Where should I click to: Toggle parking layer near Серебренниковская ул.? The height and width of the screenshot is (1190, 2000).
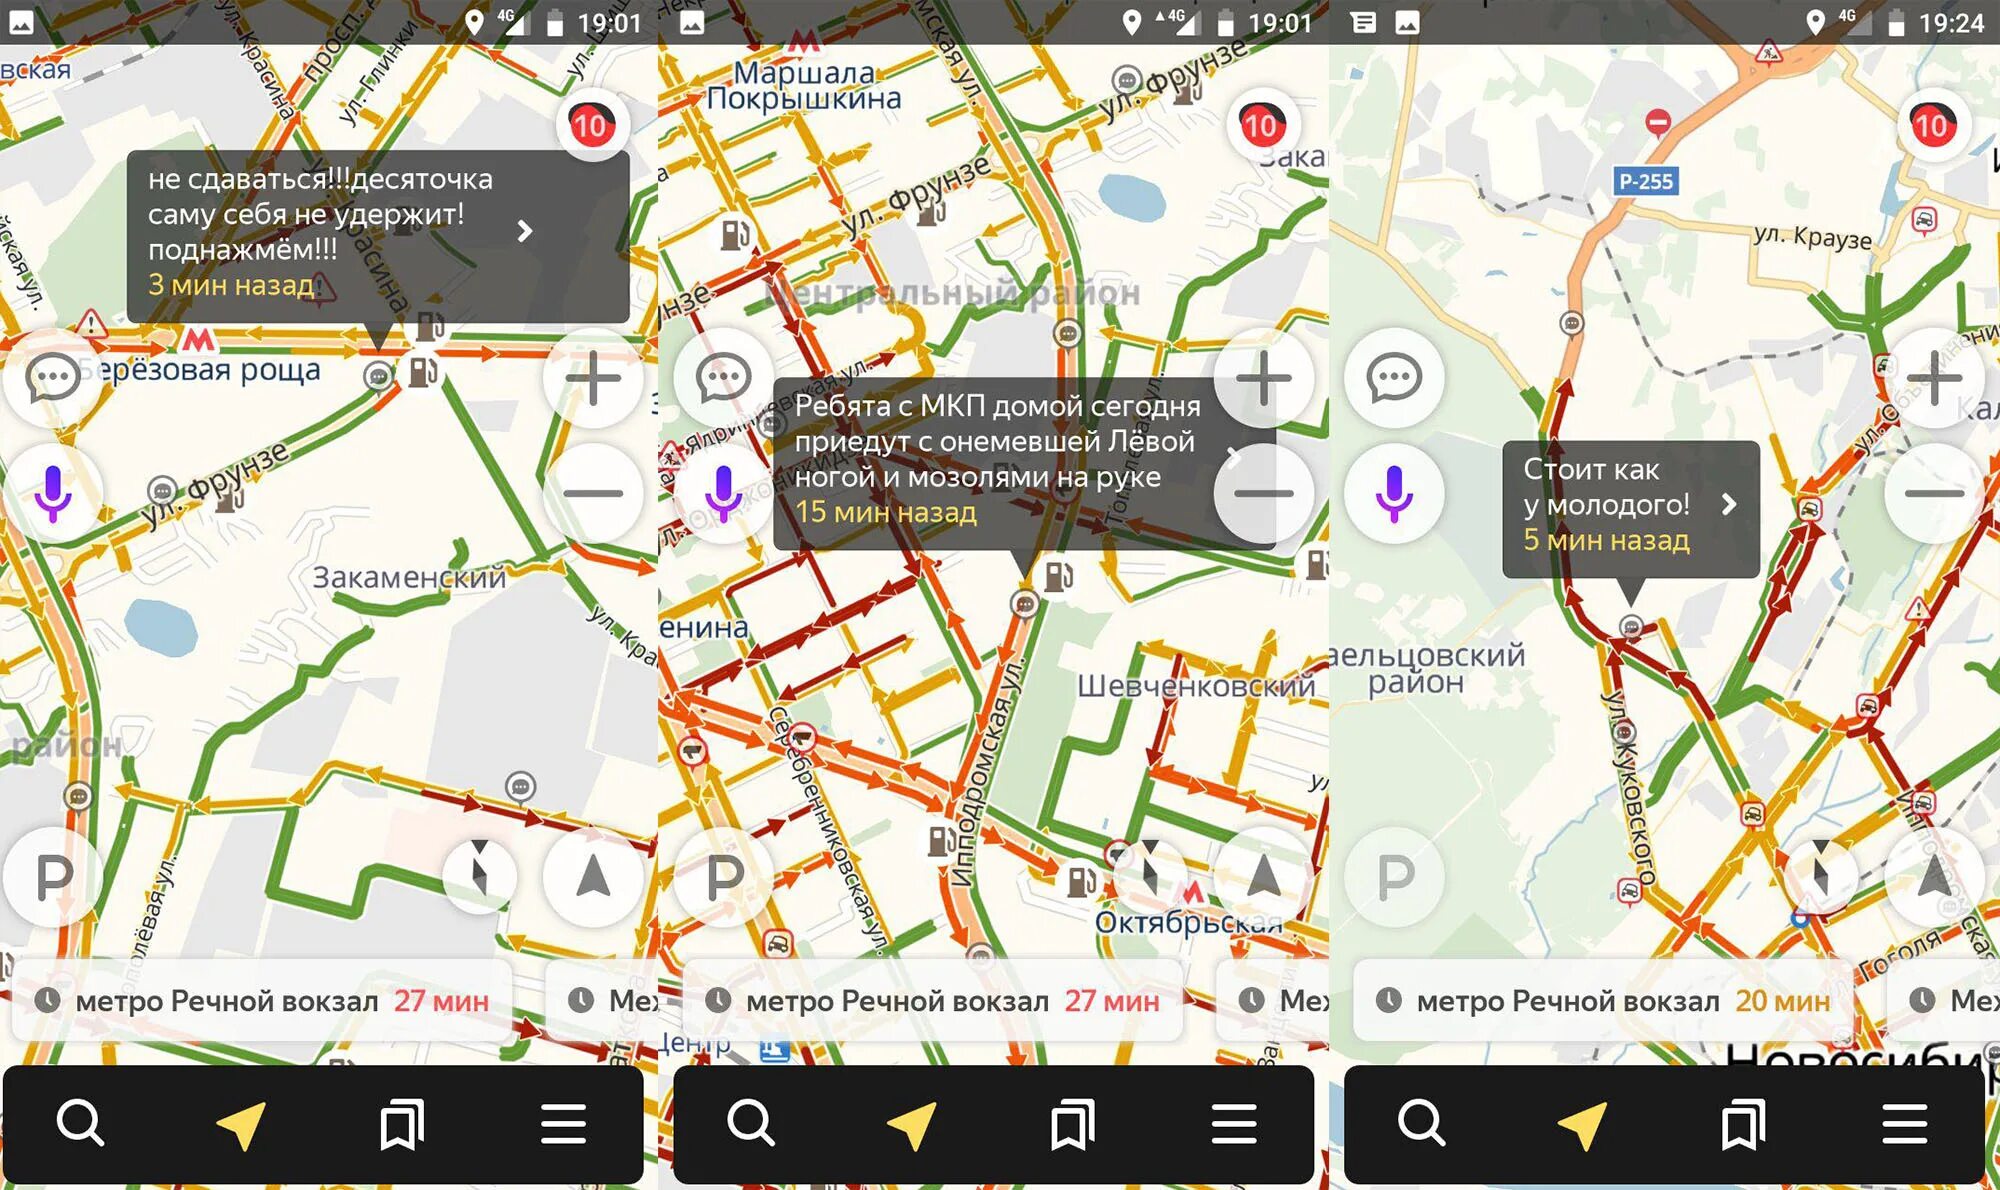(724, 877)
